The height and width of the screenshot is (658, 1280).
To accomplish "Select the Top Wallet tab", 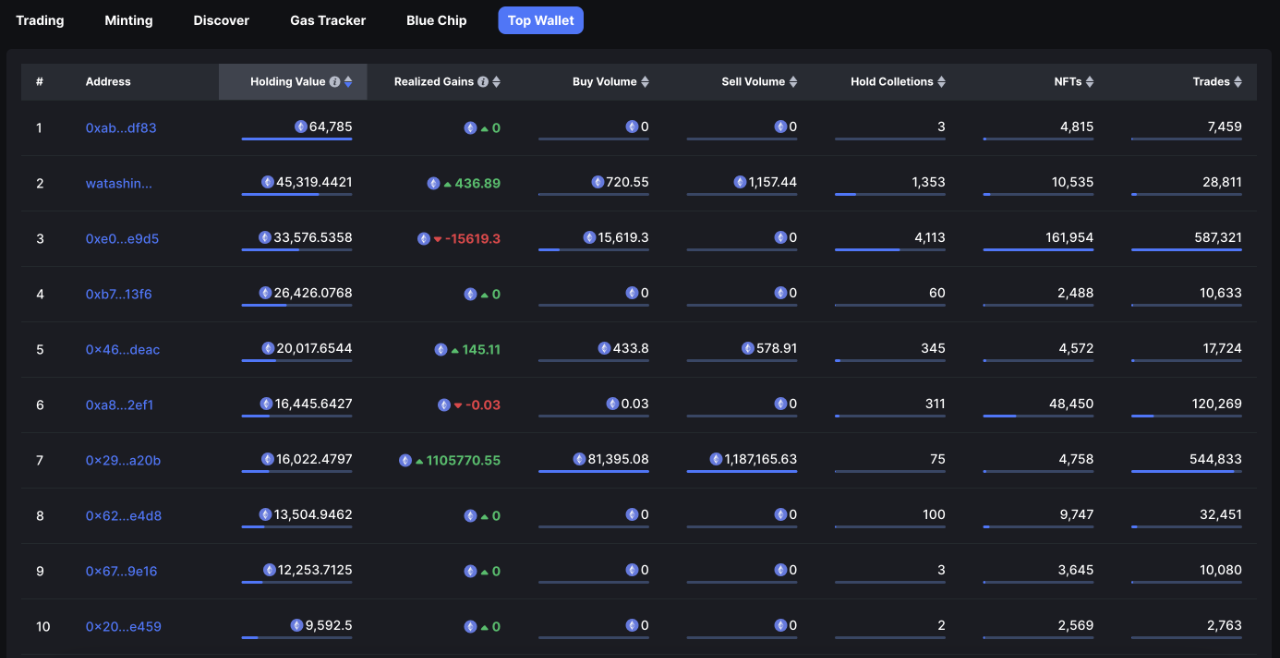I will 541,20.
